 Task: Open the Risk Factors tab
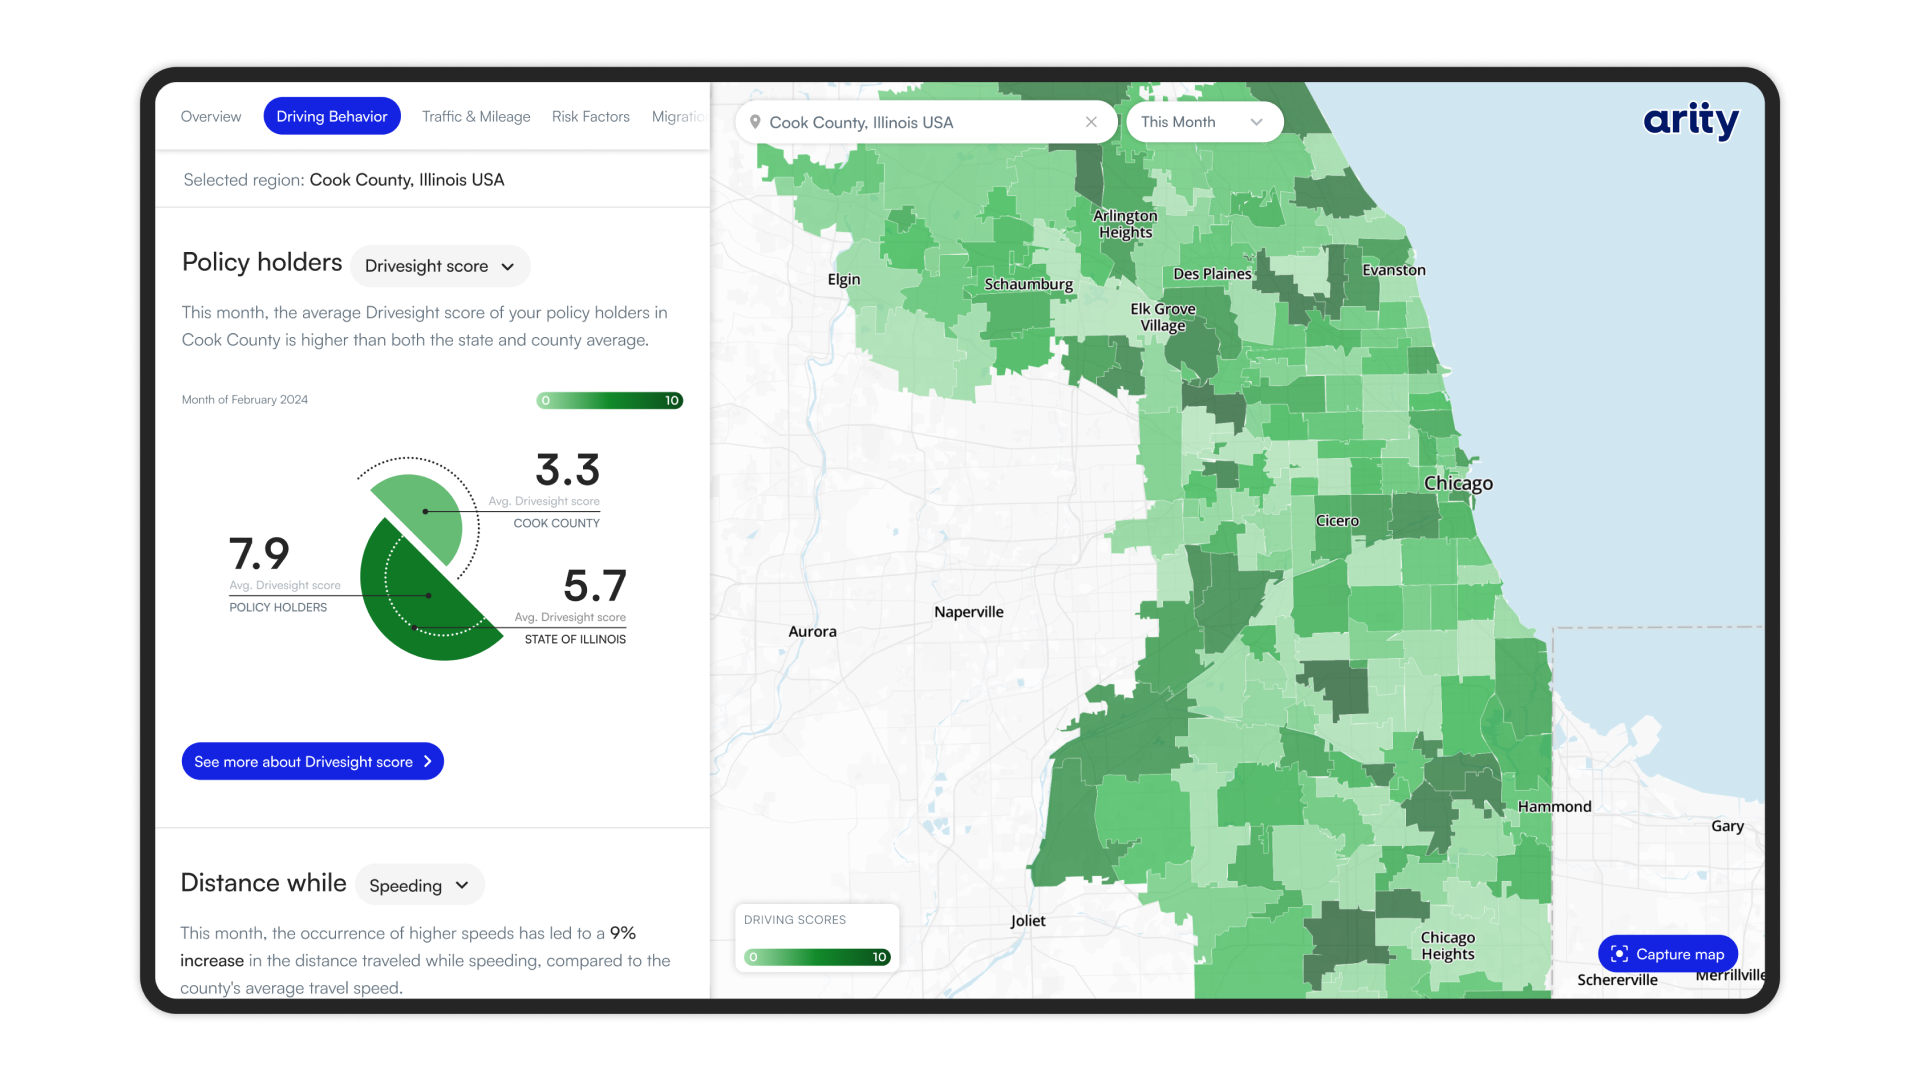click(590, 116)
